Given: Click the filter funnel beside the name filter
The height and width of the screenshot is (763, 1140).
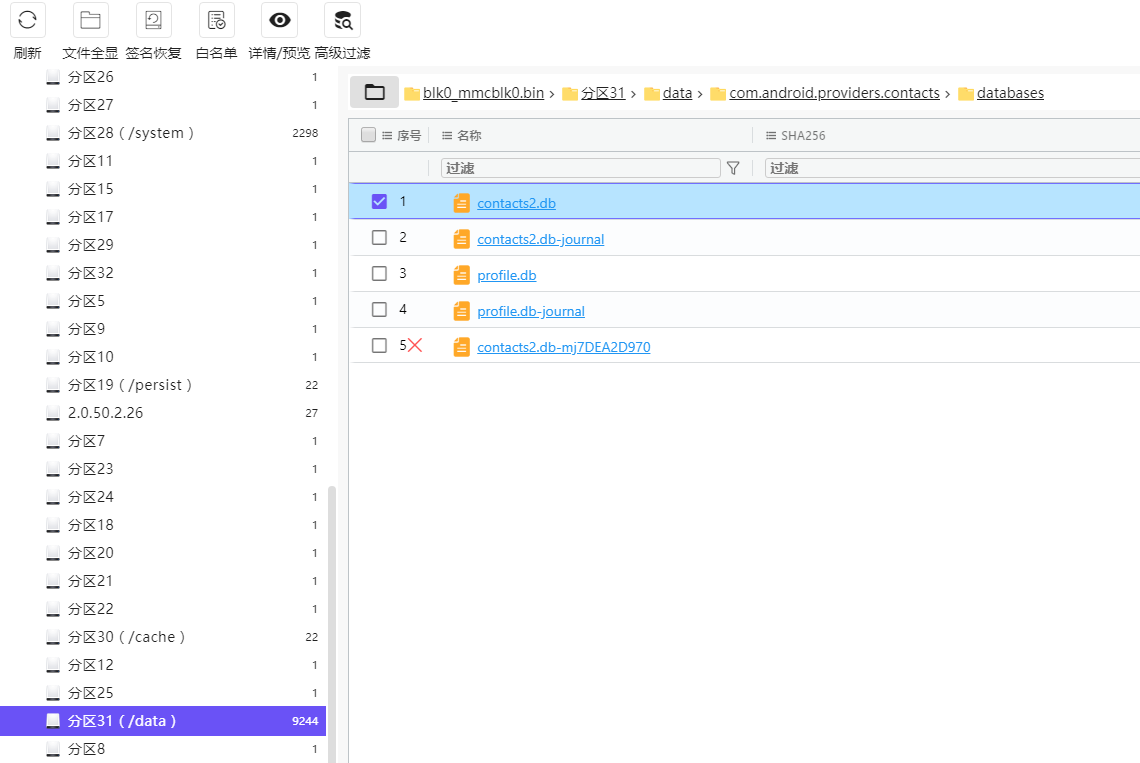Looking at the screenshot, I should click(x=733, y=167).
